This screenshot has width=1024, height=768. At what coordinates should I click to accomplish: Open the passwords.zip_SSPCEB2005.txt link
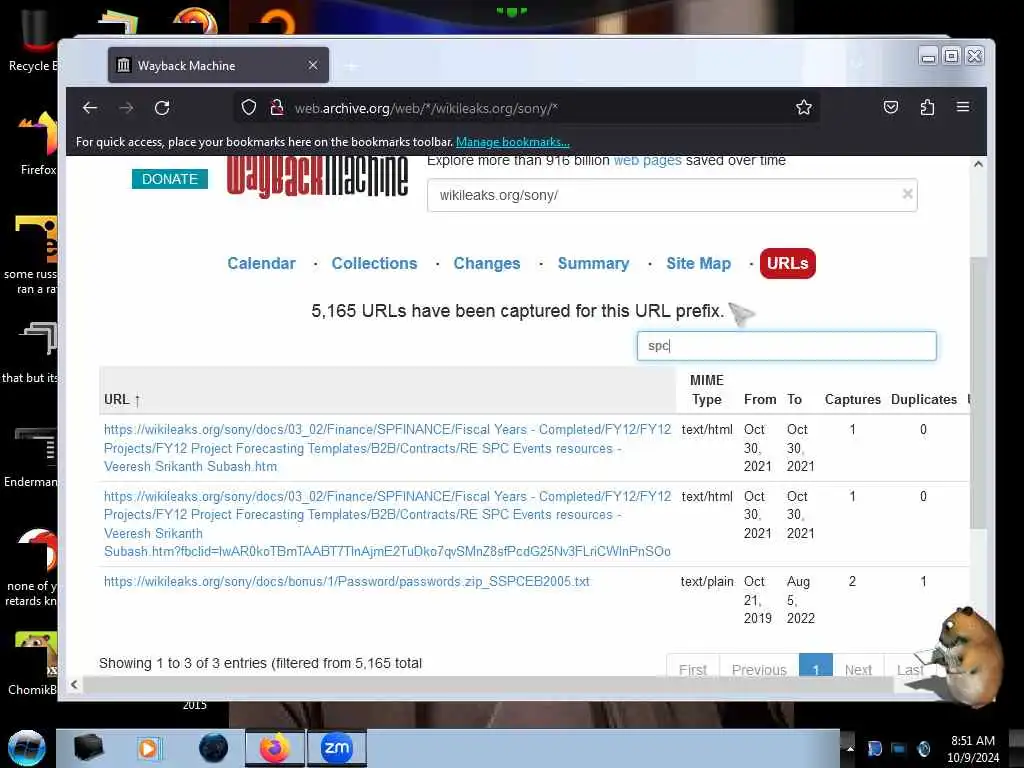(x=347, y=581)
